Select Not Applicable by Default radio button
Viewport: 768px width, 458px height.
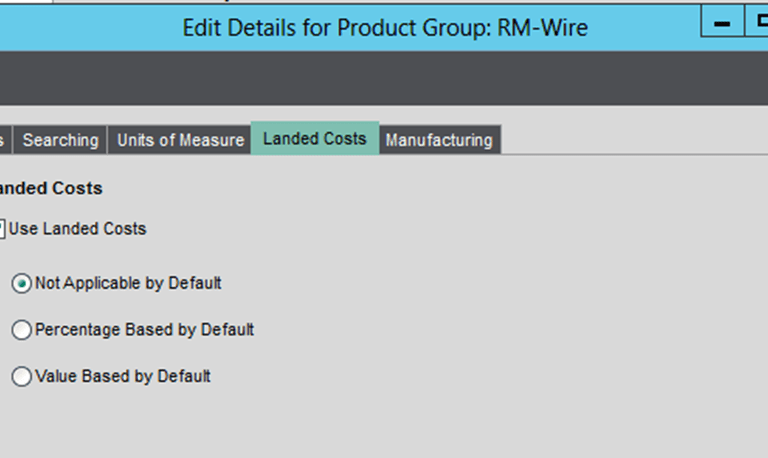(22, 283)
